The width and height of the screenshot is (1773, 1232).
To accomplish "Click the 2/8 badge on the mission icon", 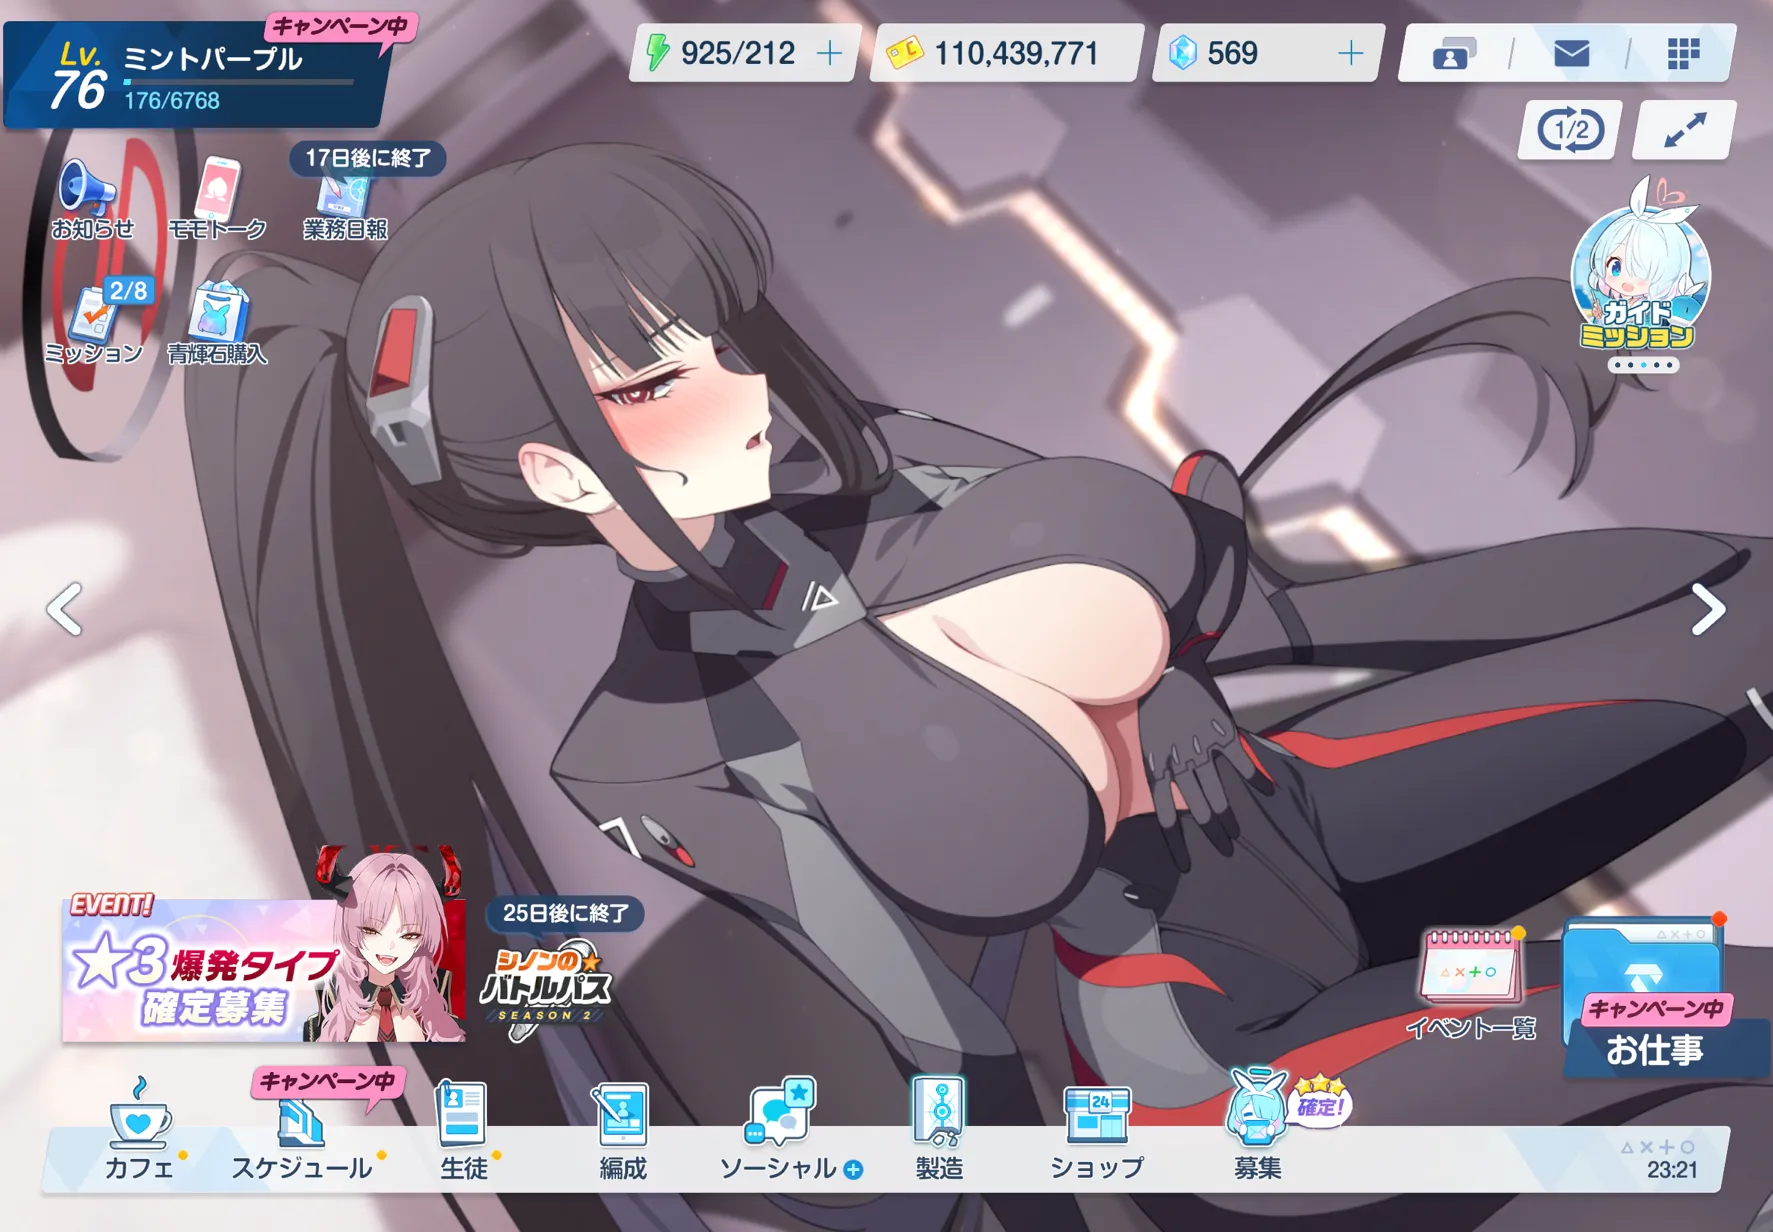I will (128, 291).
